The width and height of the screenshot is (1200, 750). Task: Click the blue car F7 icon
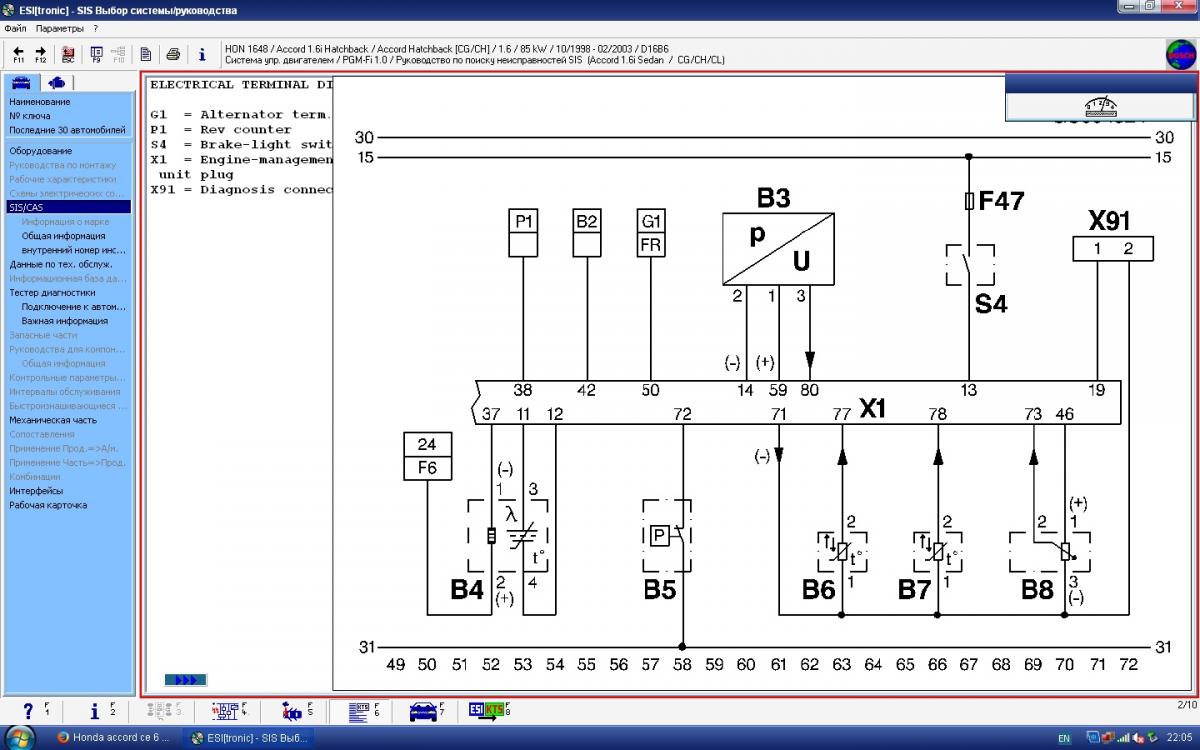click(x=423, y=711)
